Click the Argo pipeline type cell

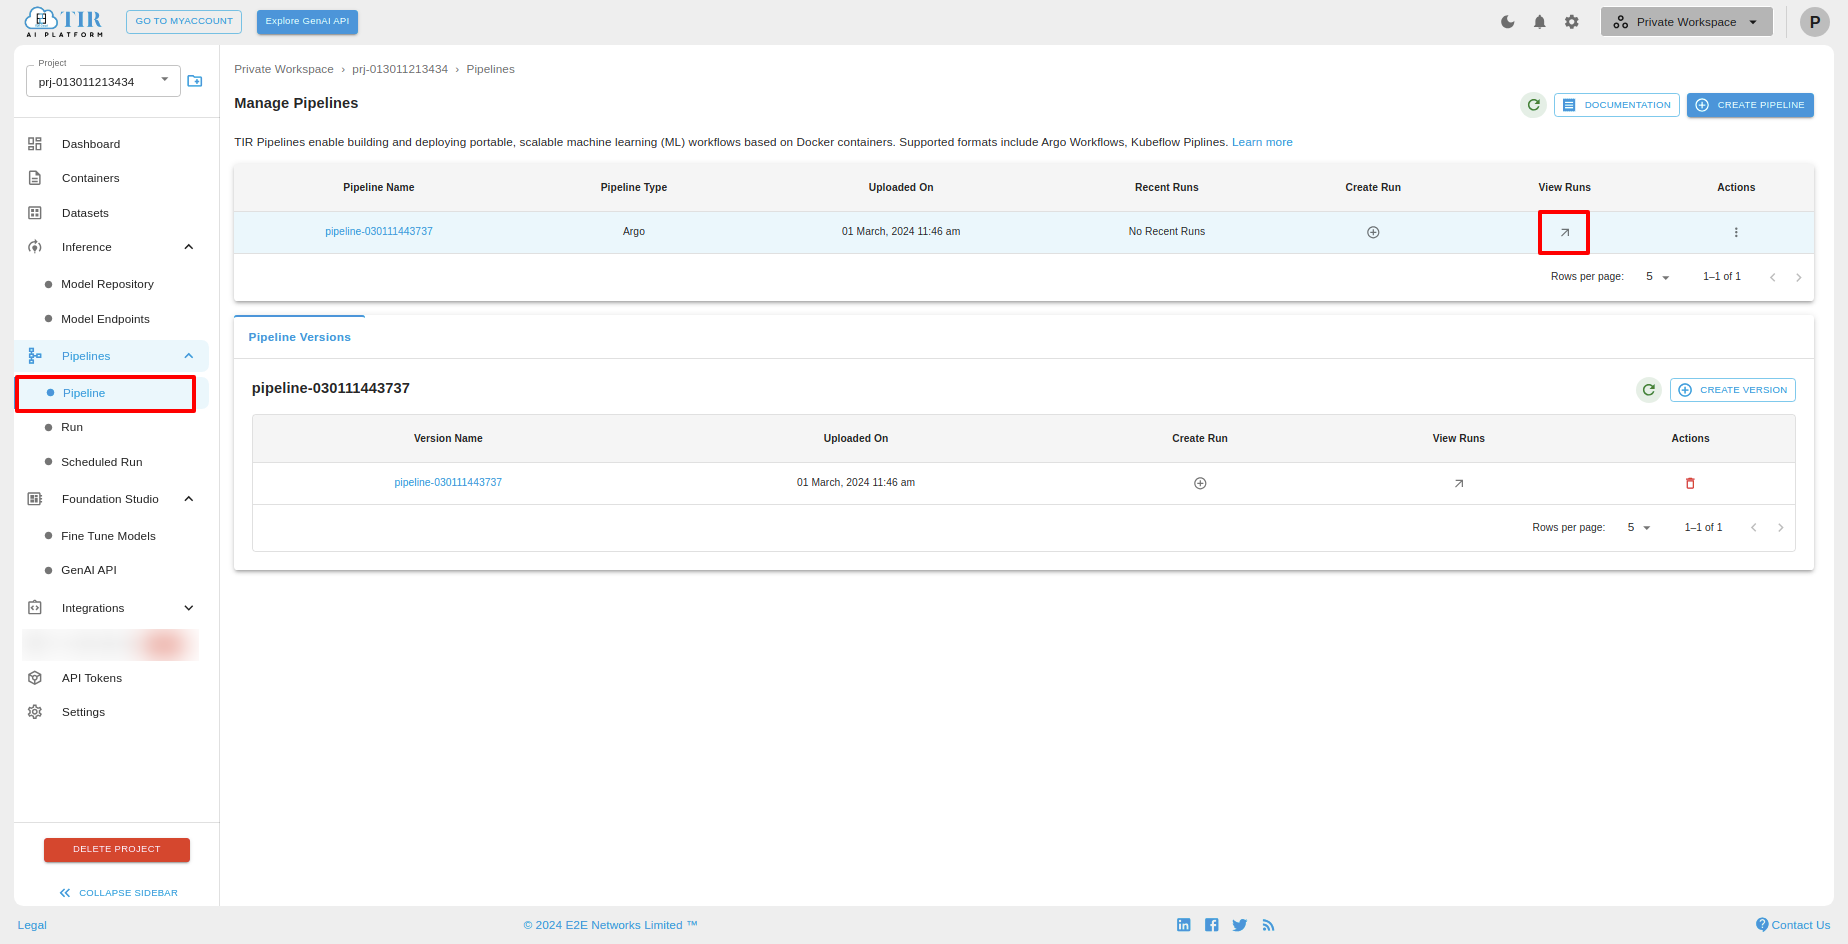pos(634,231)
